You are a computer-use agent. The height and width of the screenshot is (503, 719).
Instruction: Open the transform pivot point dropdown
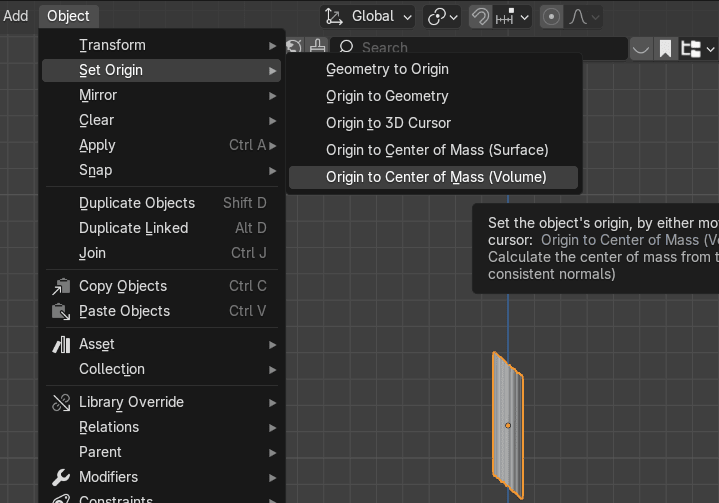point(442,17)
